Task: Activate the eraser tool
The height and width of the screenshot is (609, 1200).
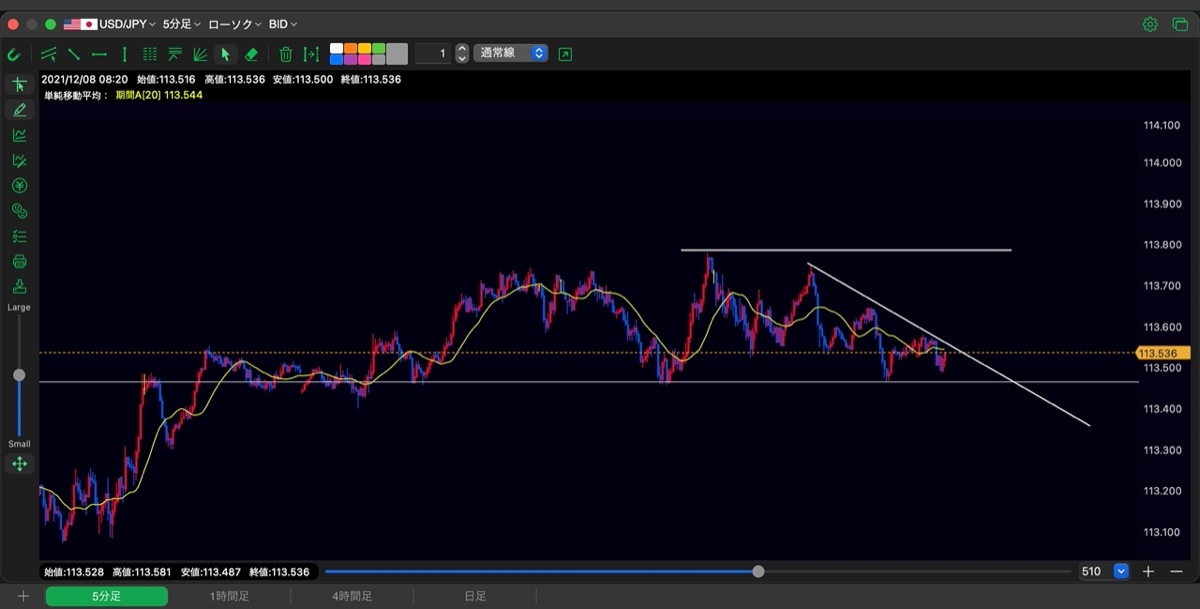Action: [251, 54]
